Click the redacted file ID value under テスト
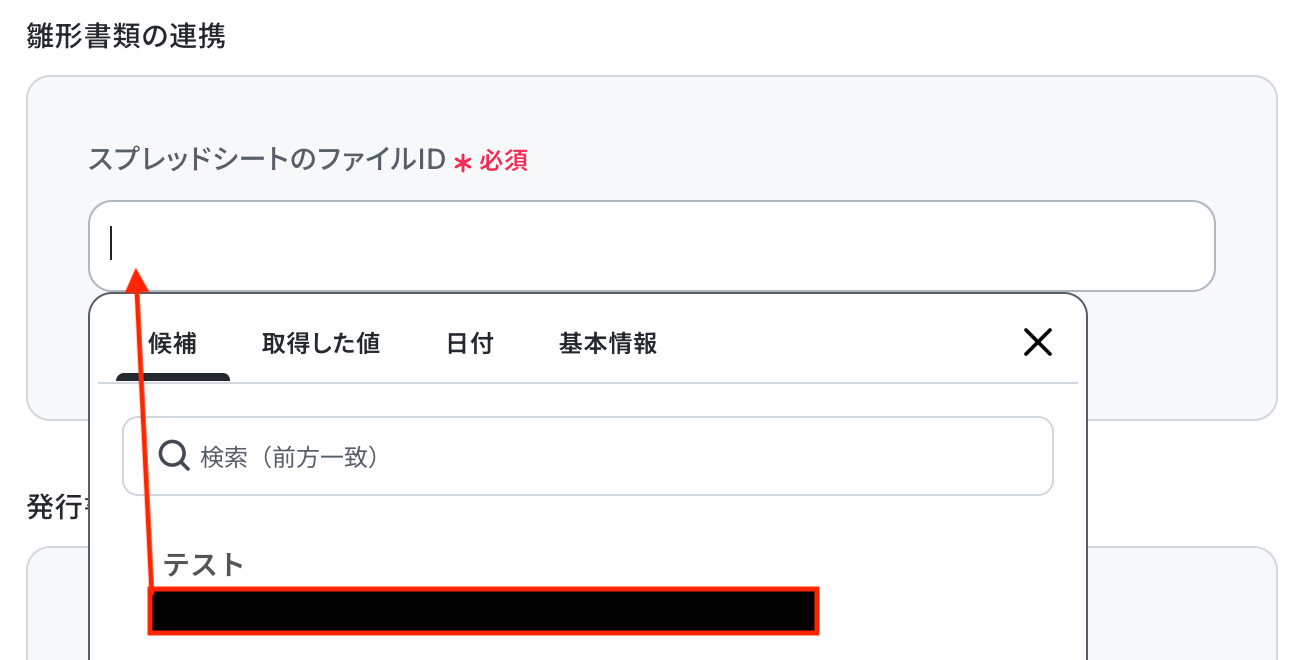The width and height of the screenshot is (1316, 660). click(x=484, y=611)
